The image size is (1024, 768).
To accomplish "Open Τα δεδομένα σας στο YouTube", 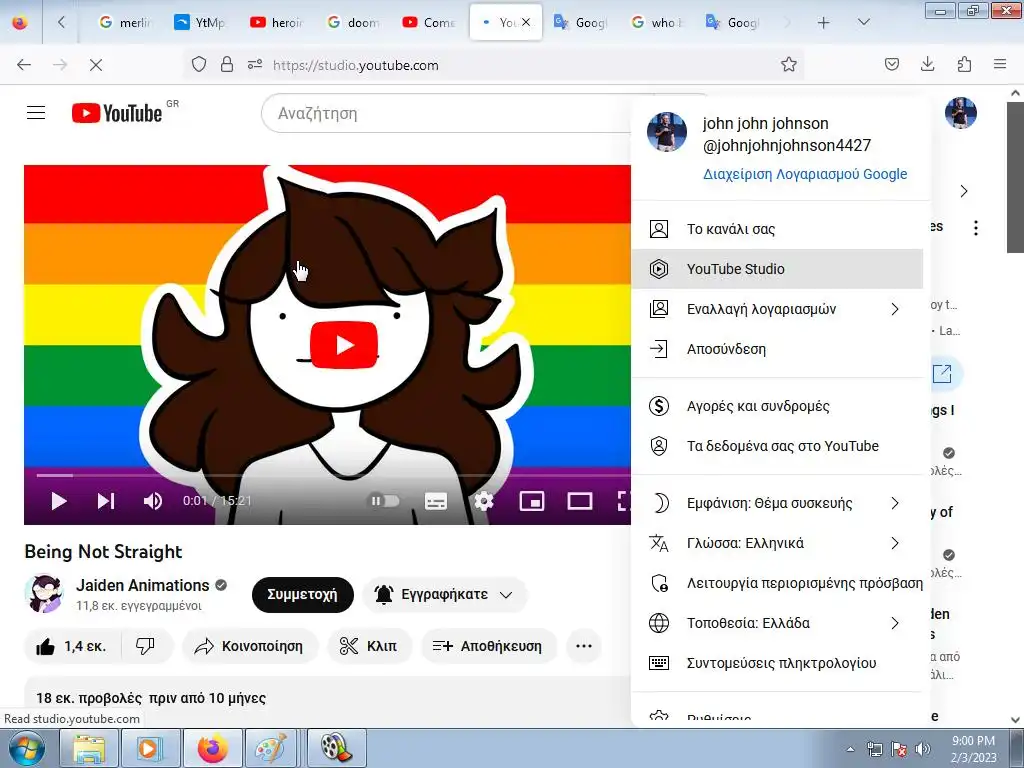I will point(777,446).
